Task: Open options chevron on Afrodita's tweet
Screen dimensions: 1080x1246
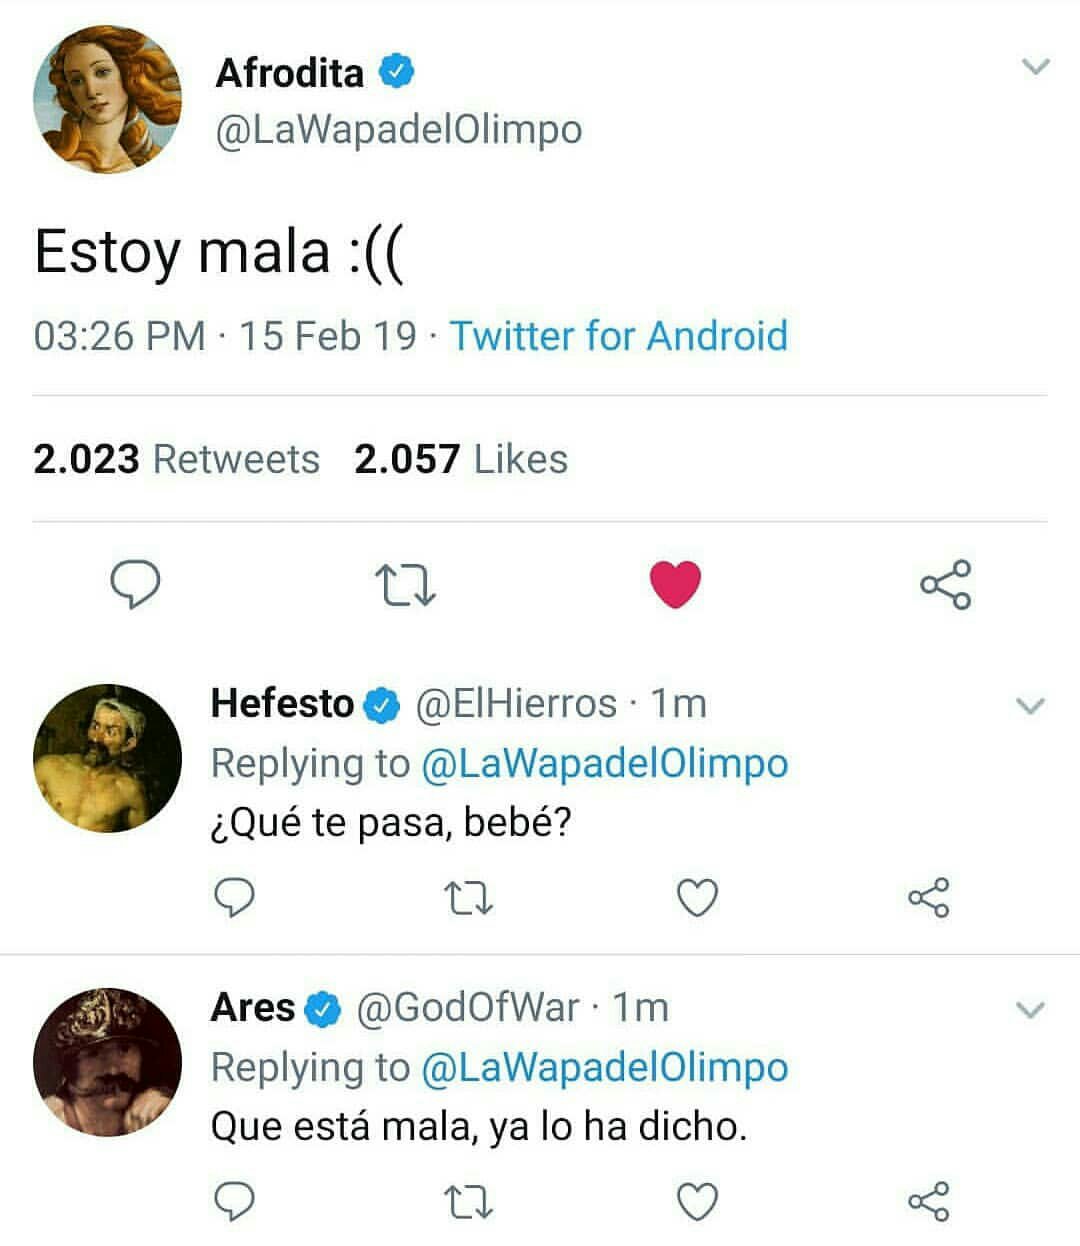Action: pyautogui.click(x=1036, y=68)
